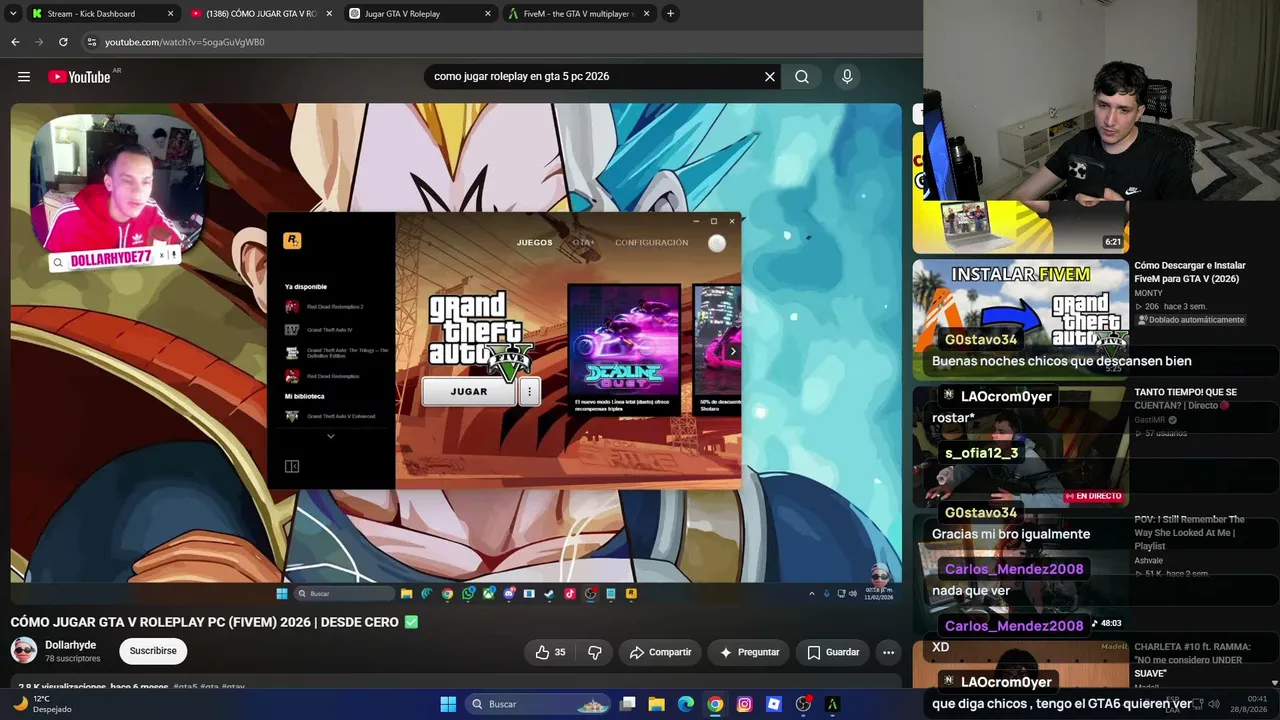The image size is (1280, 720).
Task: Click the Rockstar Games logo in launcher
Action: (x=292, y=240)
